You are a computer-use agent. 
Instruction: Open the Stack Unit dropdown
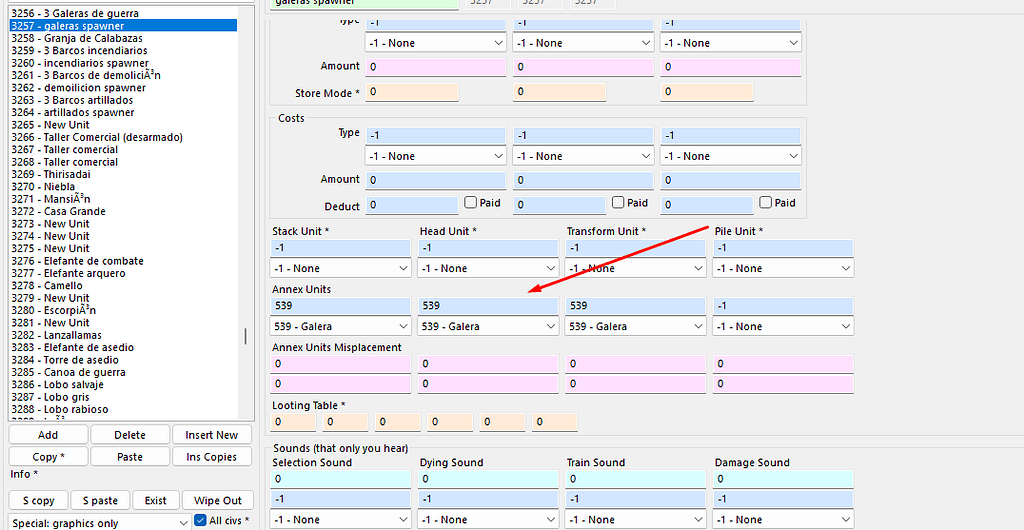click(x=340, y=268)
